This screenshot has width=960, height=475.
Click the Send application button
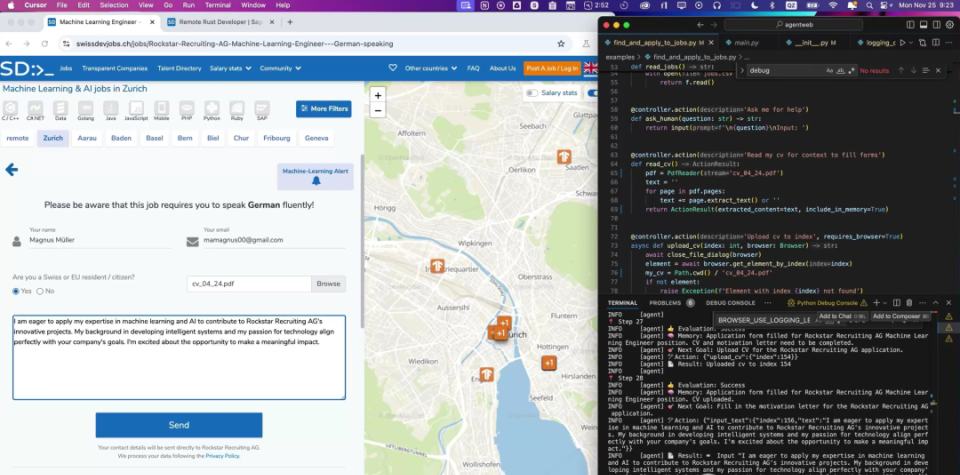coord(179,425)
